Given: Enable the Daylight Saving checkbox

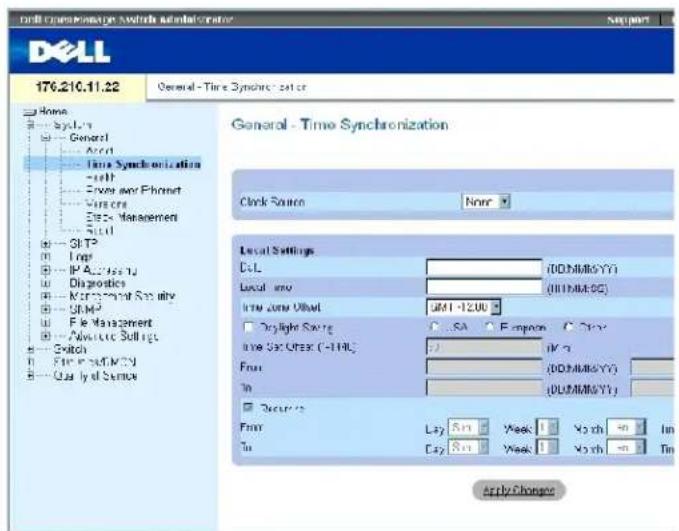Looking at the screenshot, I should coord(249,327).
